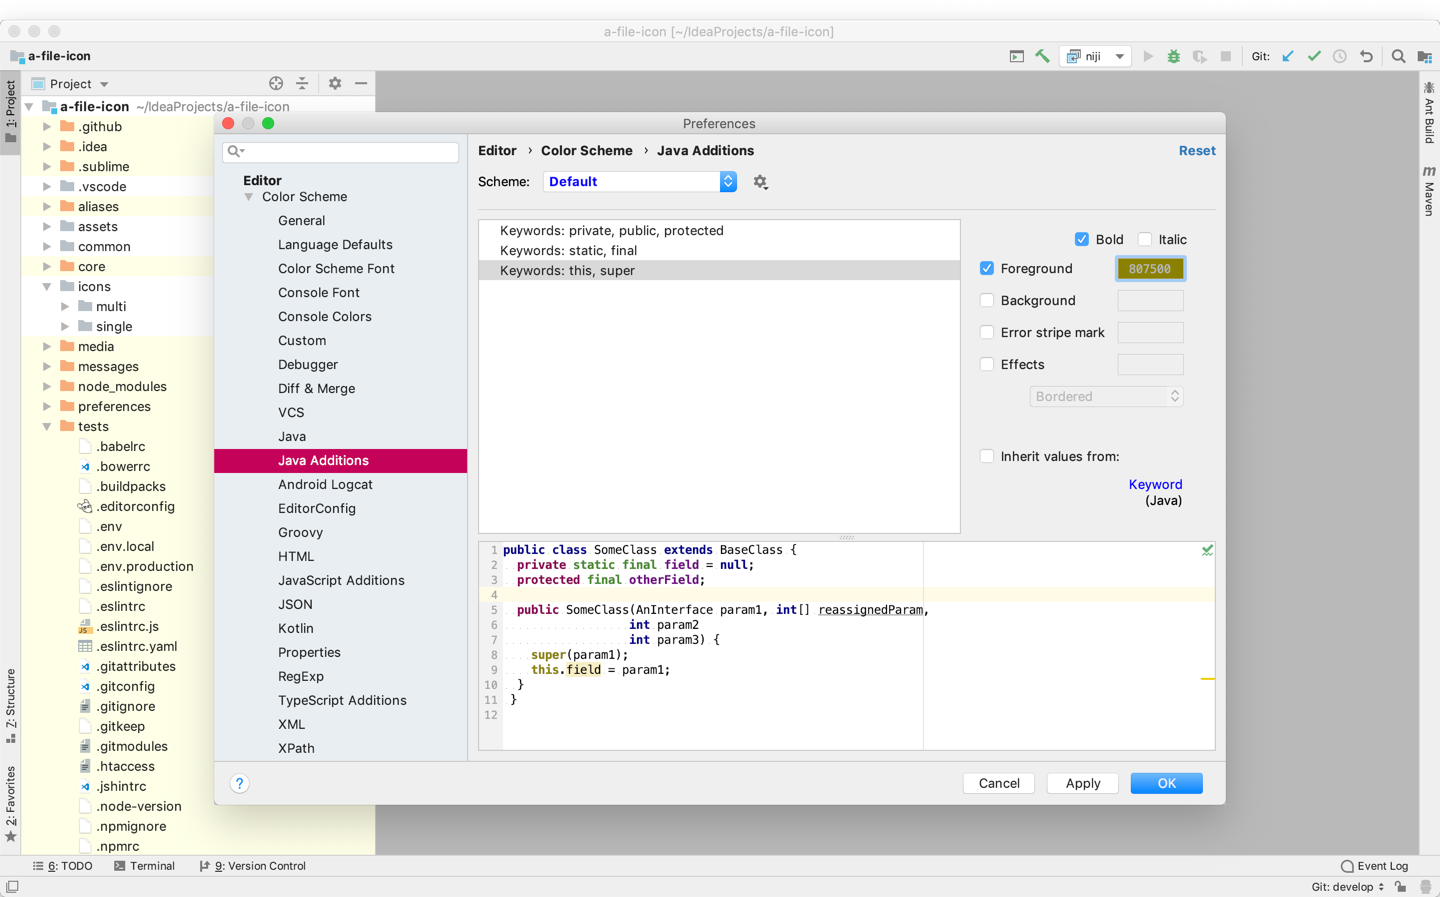Select Keywords: static, final list row
1440x897 pixels.
[719, 251]
